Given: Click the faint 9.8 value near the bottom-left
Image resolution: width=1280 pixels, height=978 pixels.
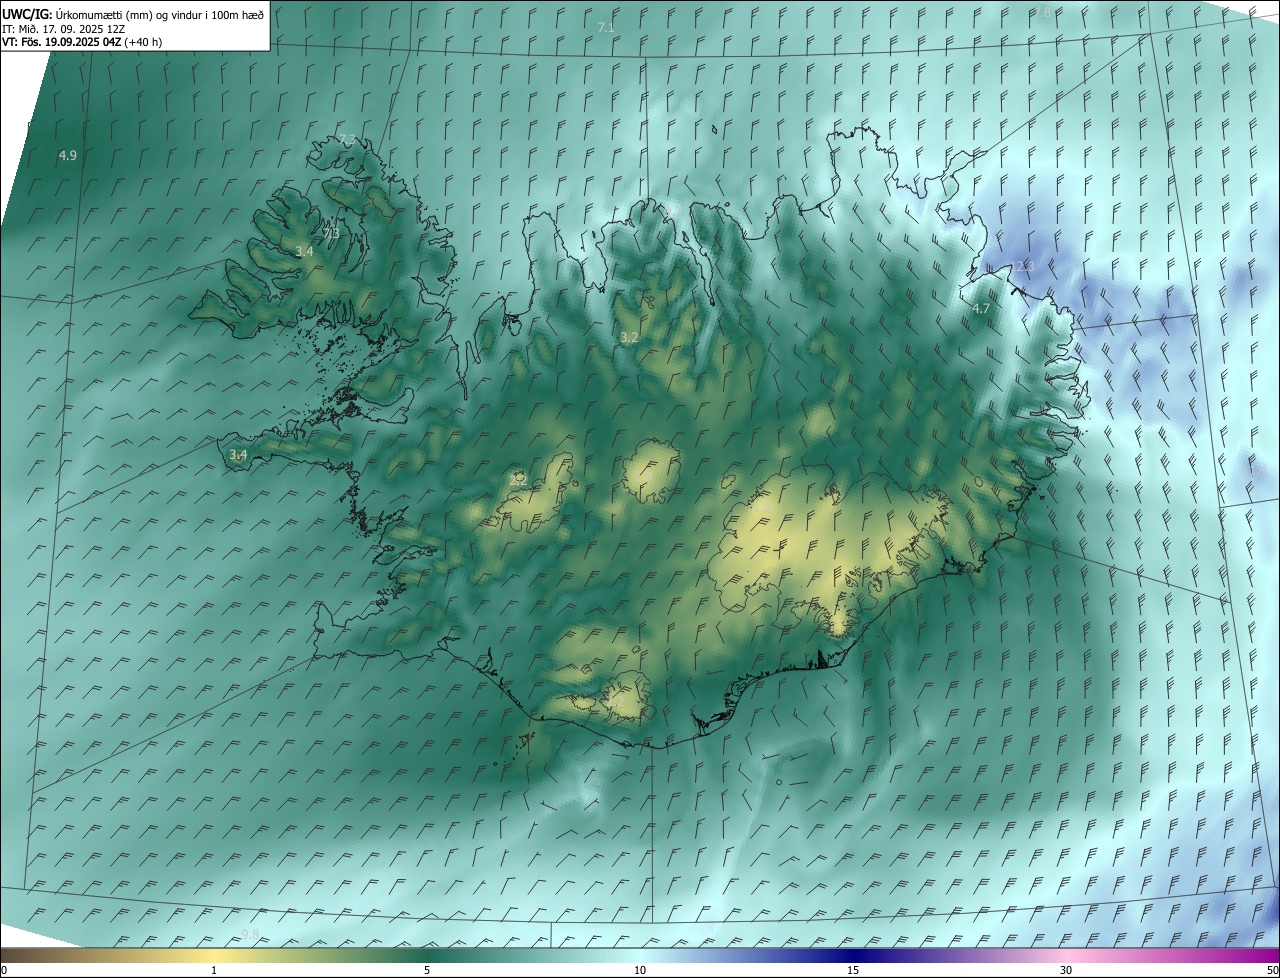Looking at the screenshot, I should [x=250, y=934].
